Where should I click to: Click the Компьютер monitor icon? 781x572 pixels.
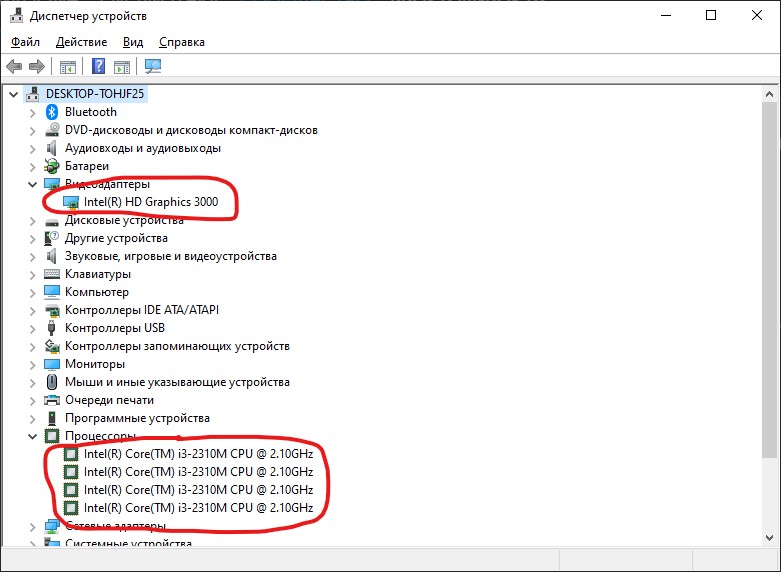(x=52, y=292)
